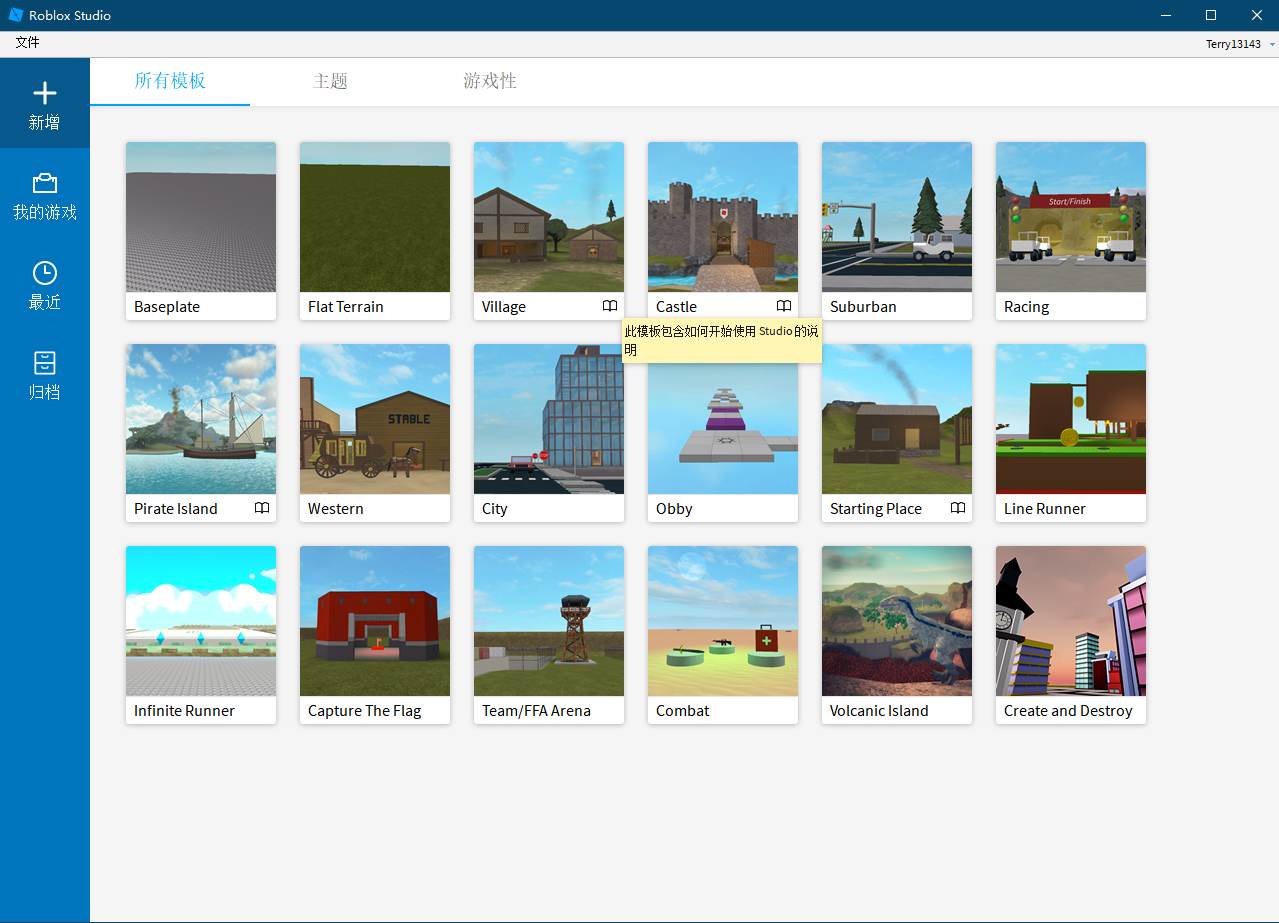
Task: Open Recent (最近) clock icon
Action: pyautogui.click(x=44, y=273)
